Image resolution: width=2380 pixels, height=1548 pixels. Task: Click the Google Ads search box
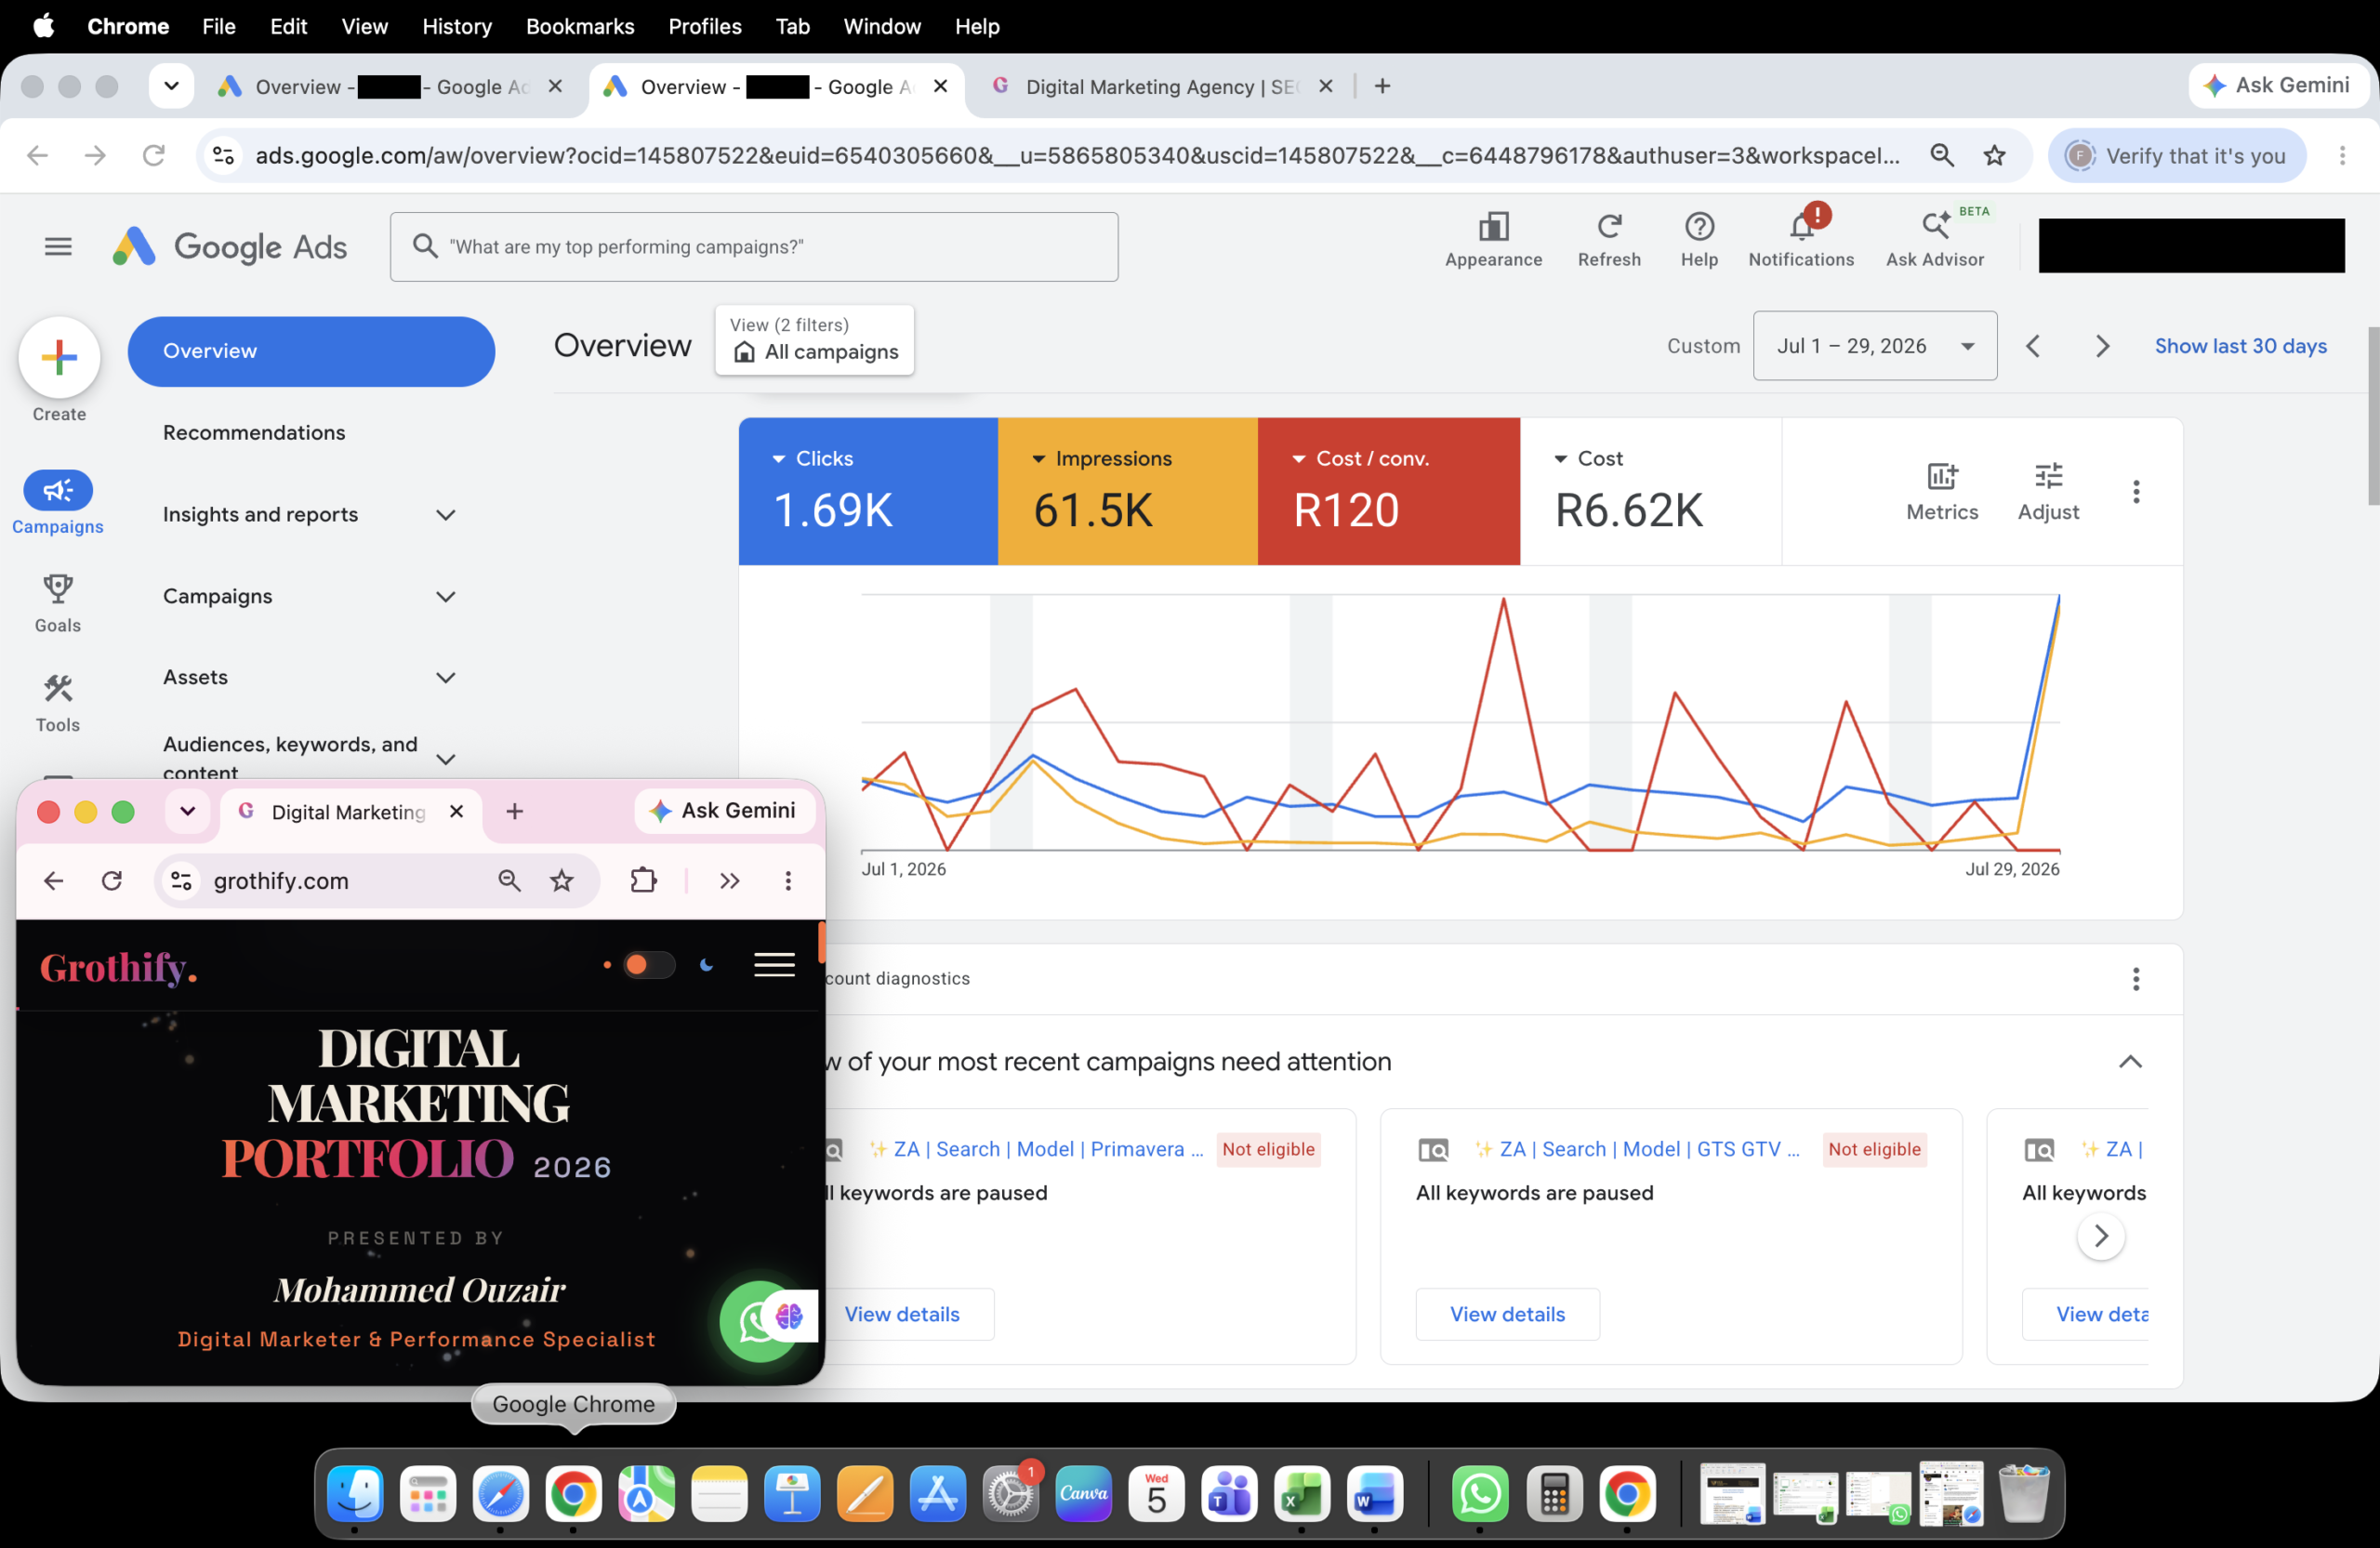[754, 246]
